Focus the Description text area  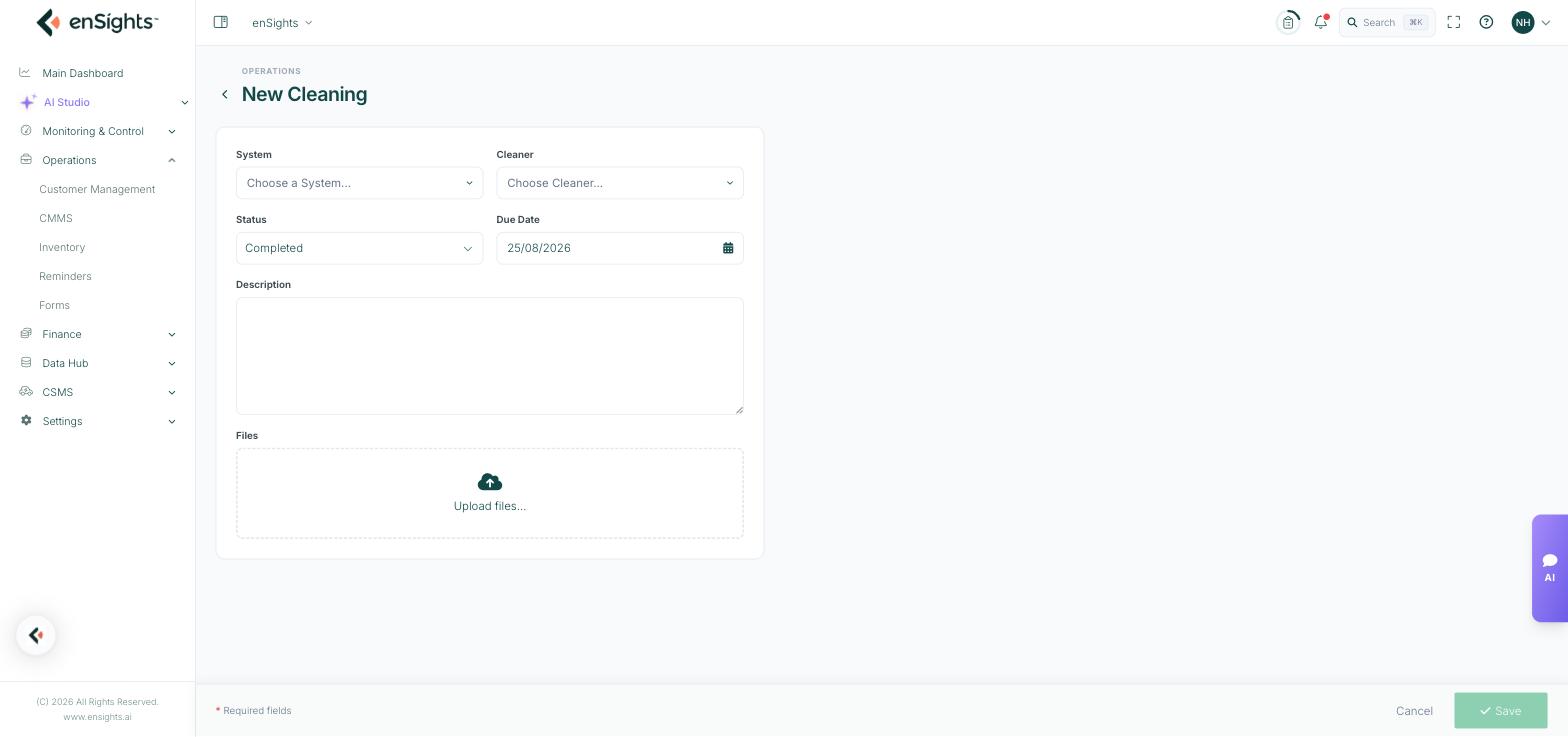point(490,356)
